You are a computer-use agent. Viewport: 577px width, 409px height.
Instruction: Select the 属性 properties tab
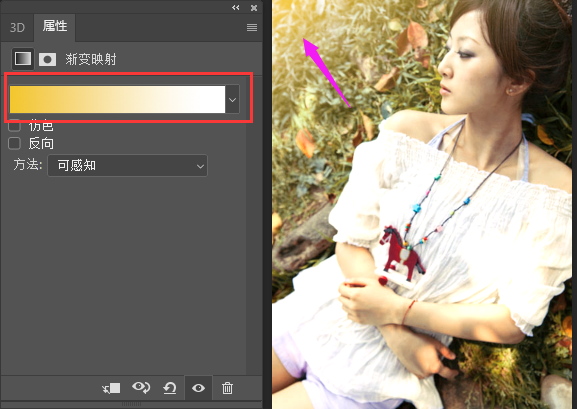(x=55, y=27)
